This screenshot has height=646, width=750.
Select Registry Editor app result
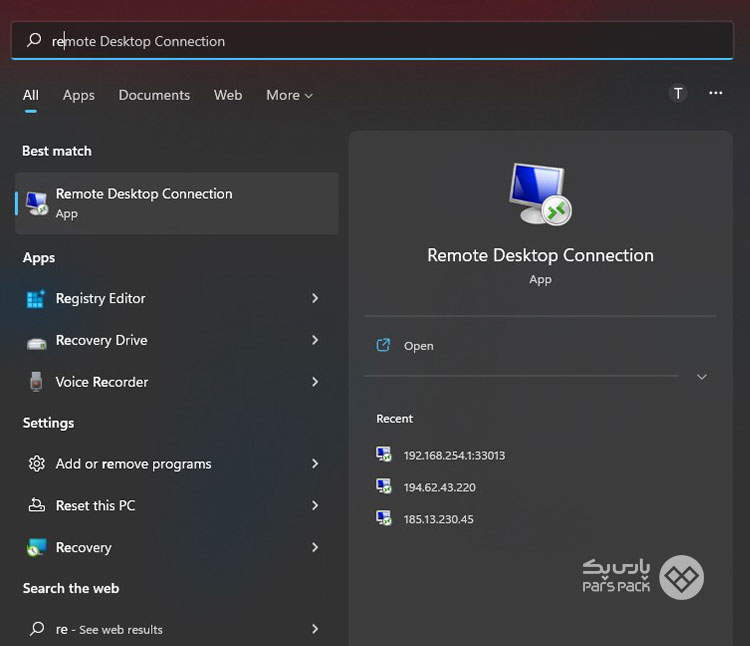(177, 298)
